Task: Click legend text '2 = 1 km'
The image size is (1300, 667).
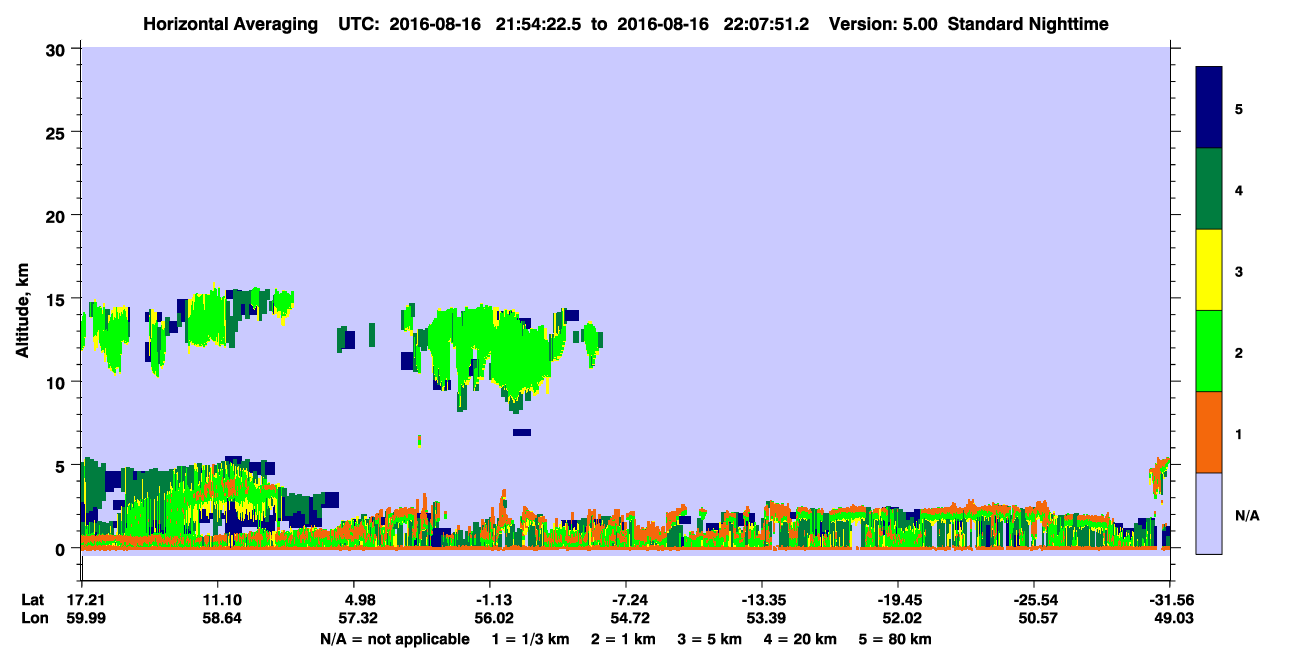Action: [x=623, y=639]
